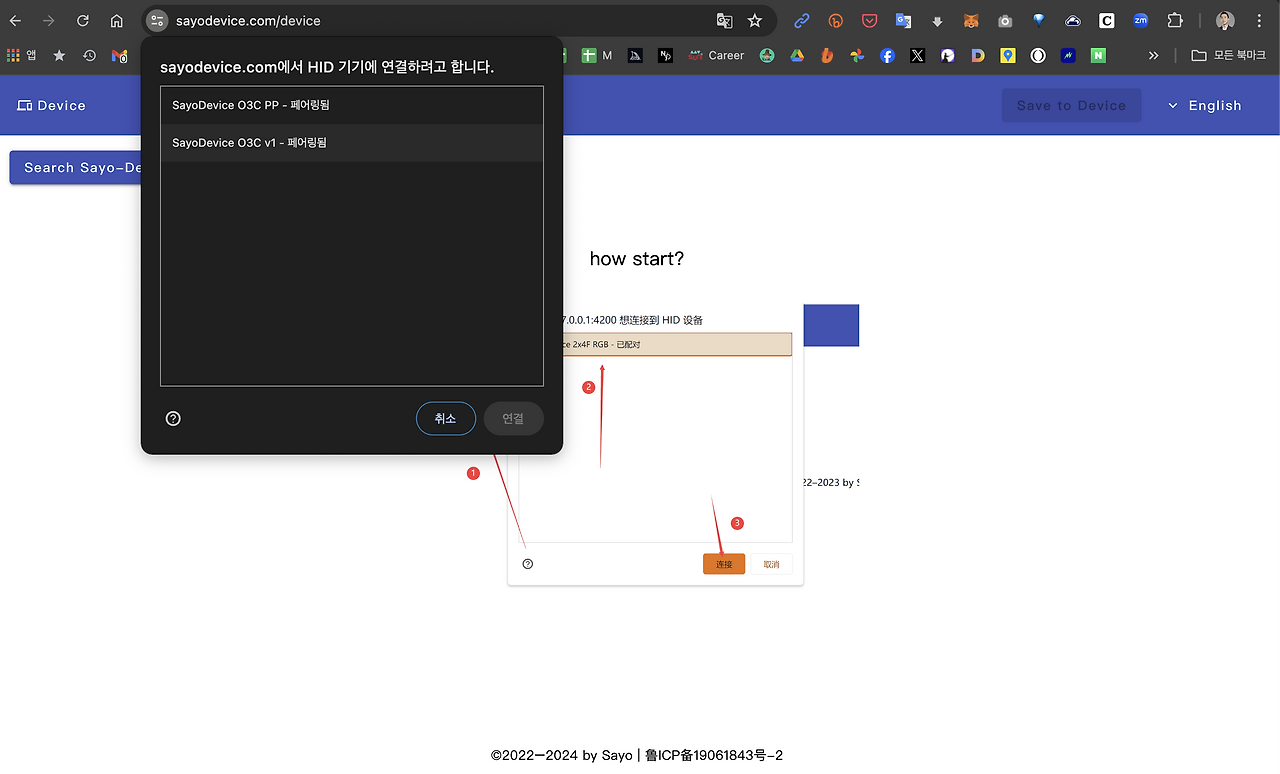Switch to the Device tab
This screenshot has width=1280, height=774.
pos(51,105)
